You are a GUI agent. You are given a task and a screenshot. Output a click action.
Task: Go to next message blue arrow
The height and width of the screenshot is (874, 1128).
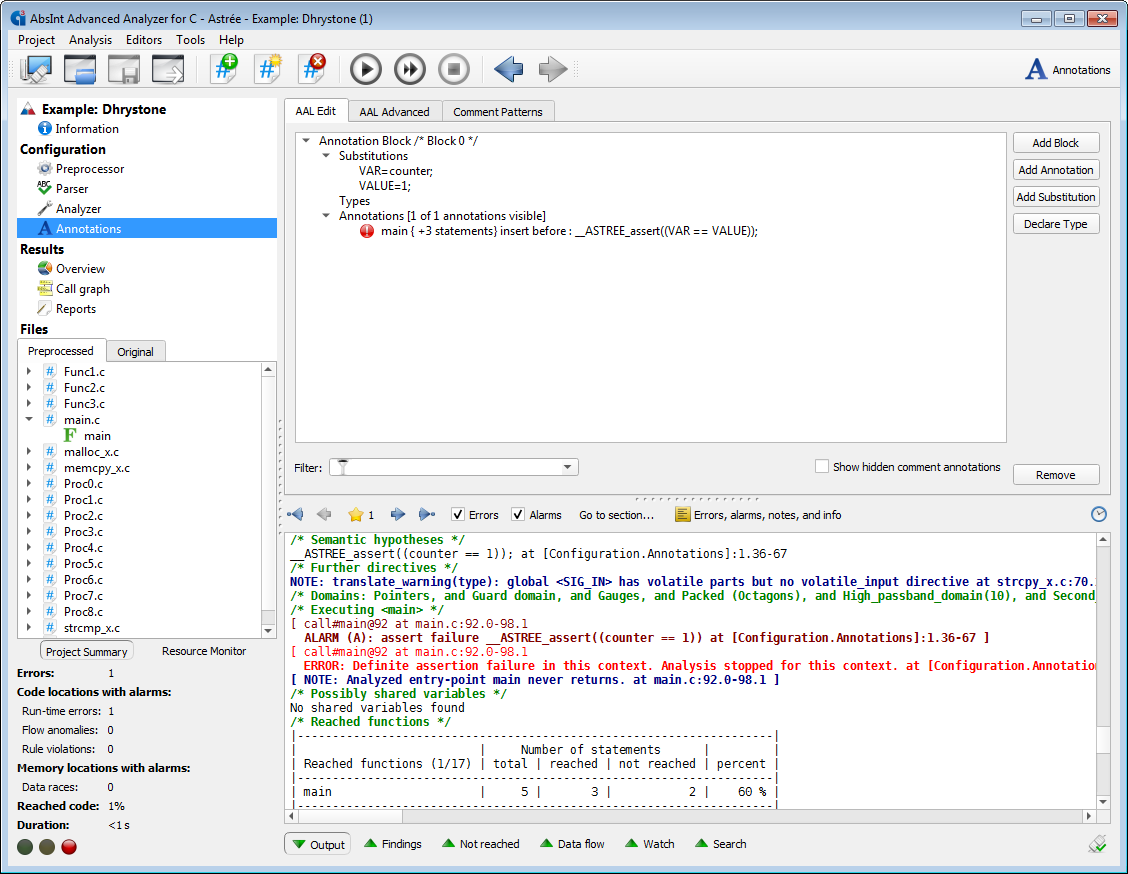click(x=398, y=514)
